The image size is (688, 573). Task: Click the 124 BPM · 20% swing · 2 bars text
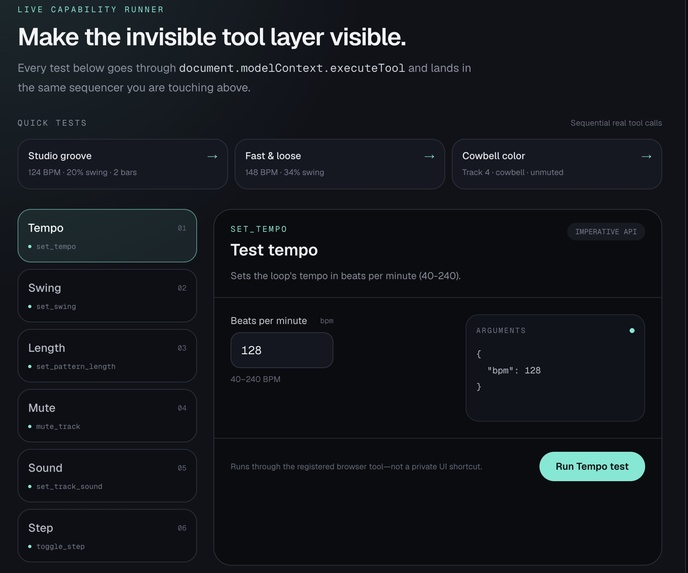(82, 172)
